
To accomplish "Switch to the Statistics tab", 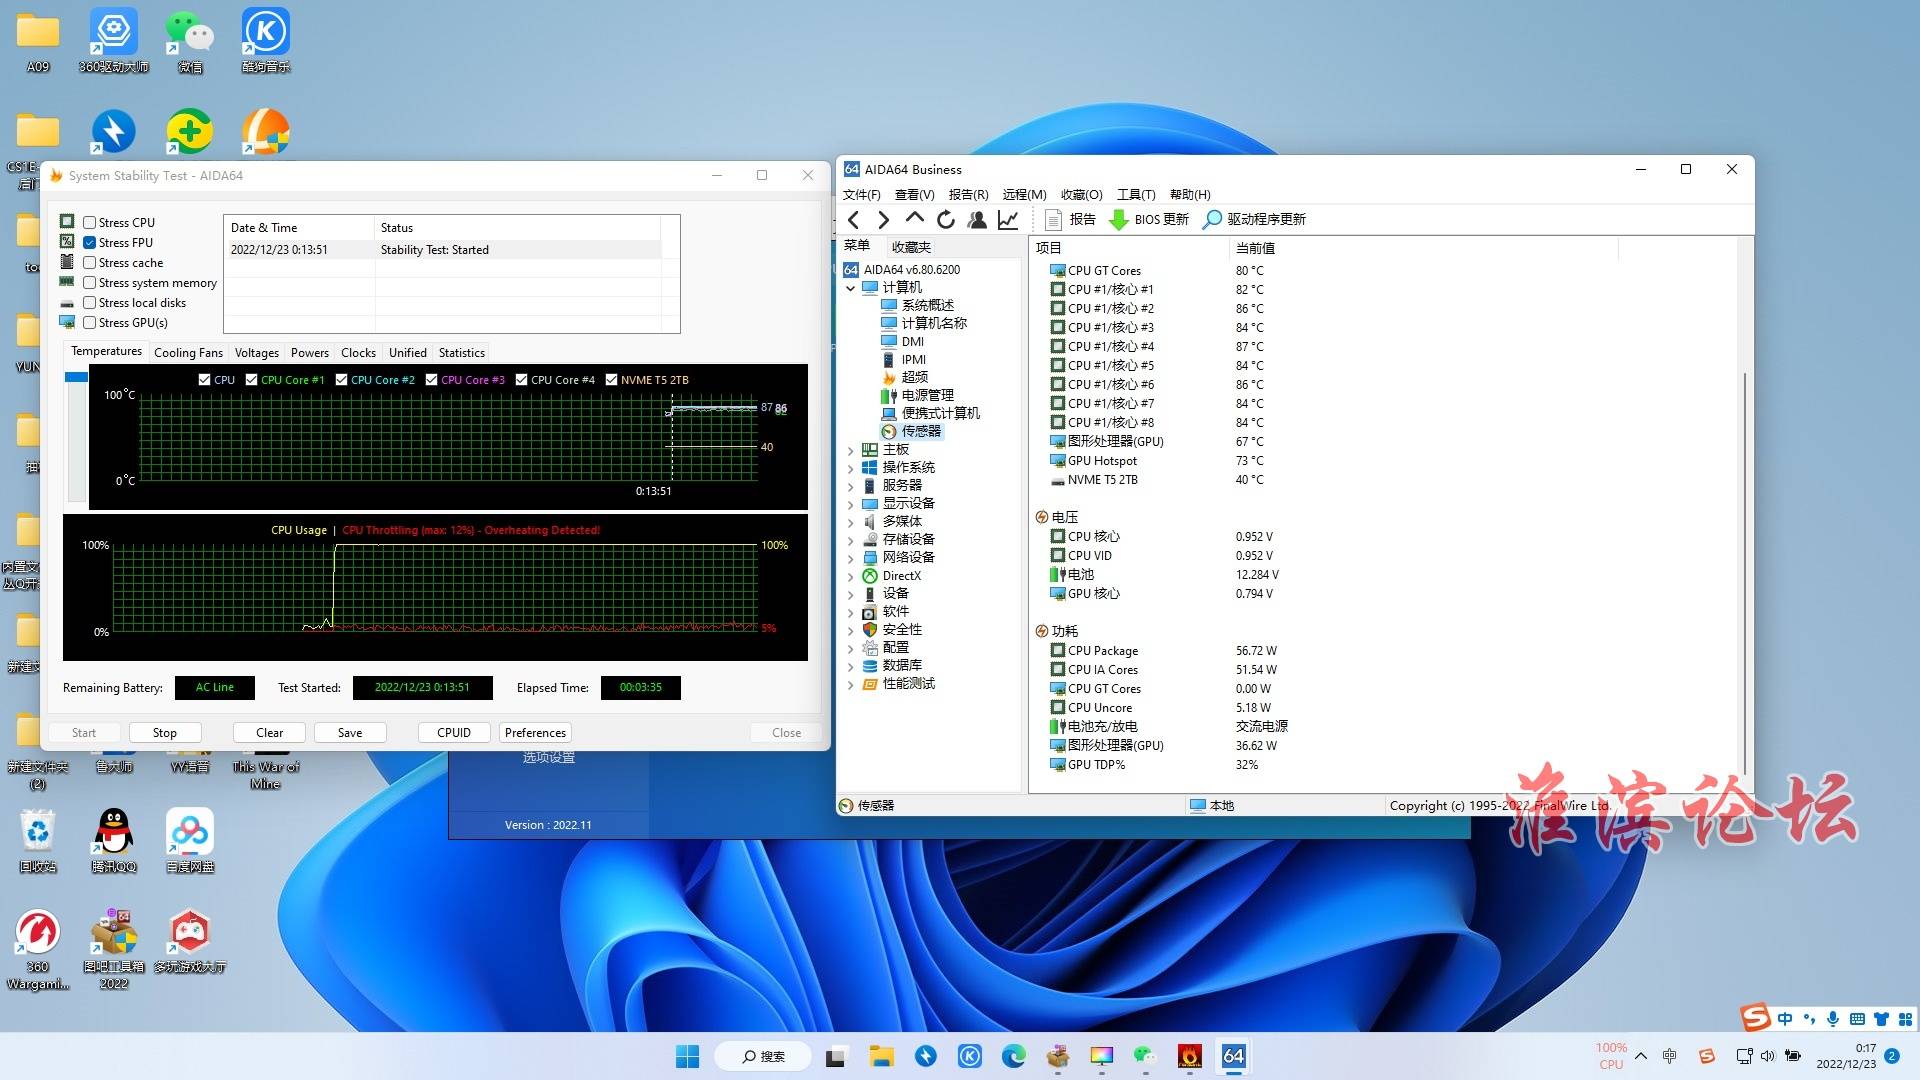I will pyautogui.click(x=461, y=353).
